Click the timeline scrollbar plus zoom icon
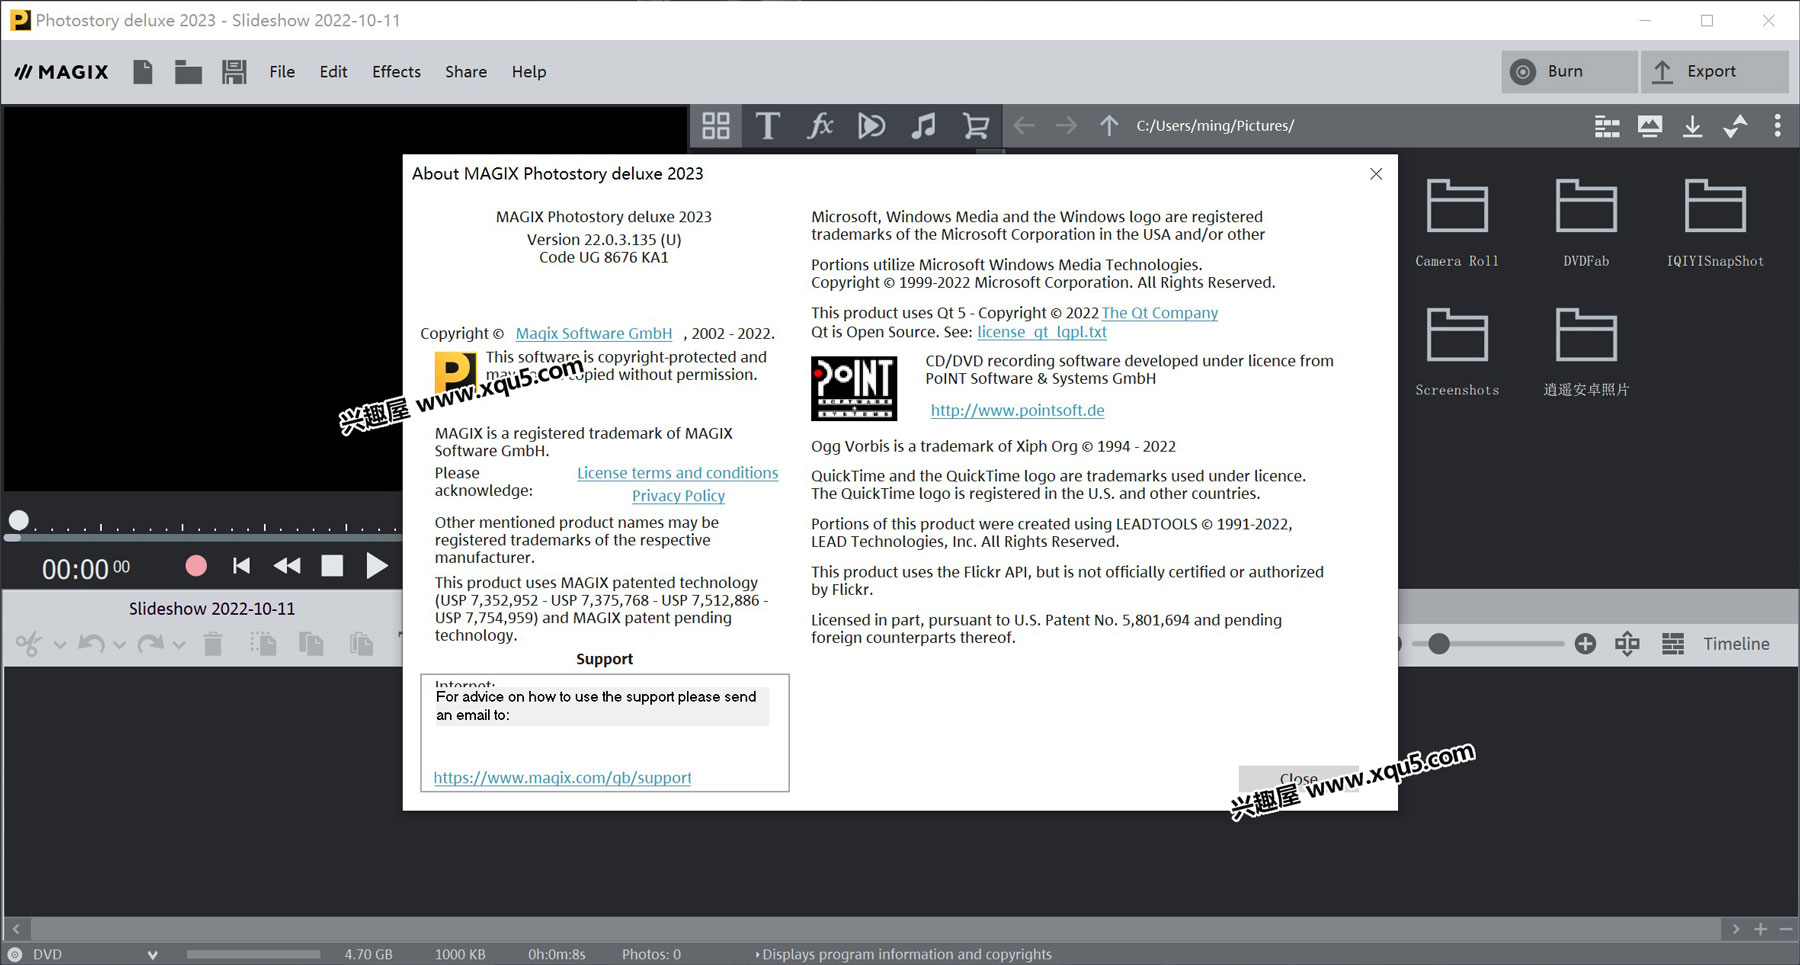The width and height of the screenshot is (1800, 965). pos(1761,929)
